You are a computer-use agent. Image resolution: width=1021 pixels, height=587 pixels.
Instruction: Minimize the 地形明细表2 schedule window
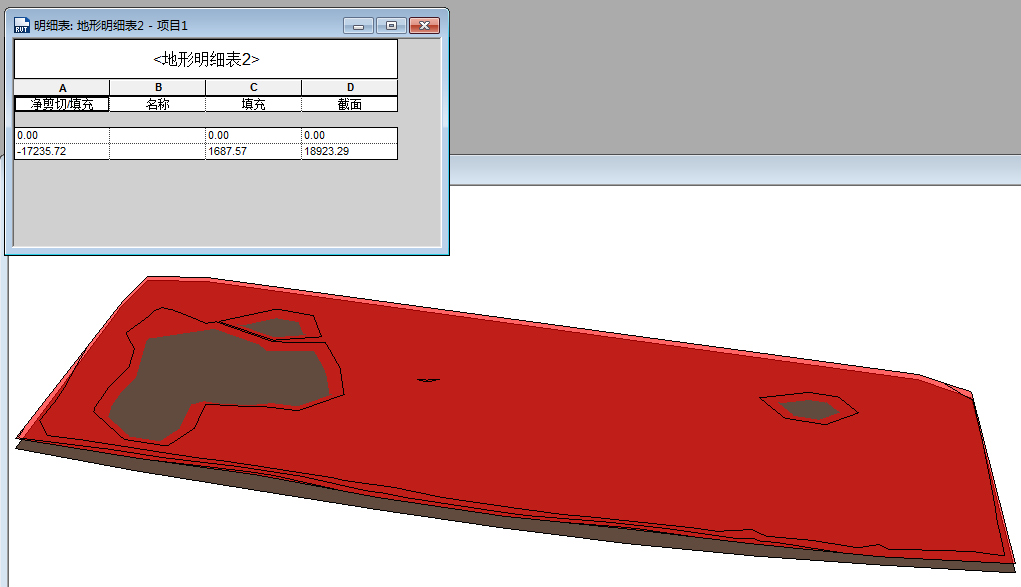358,25
